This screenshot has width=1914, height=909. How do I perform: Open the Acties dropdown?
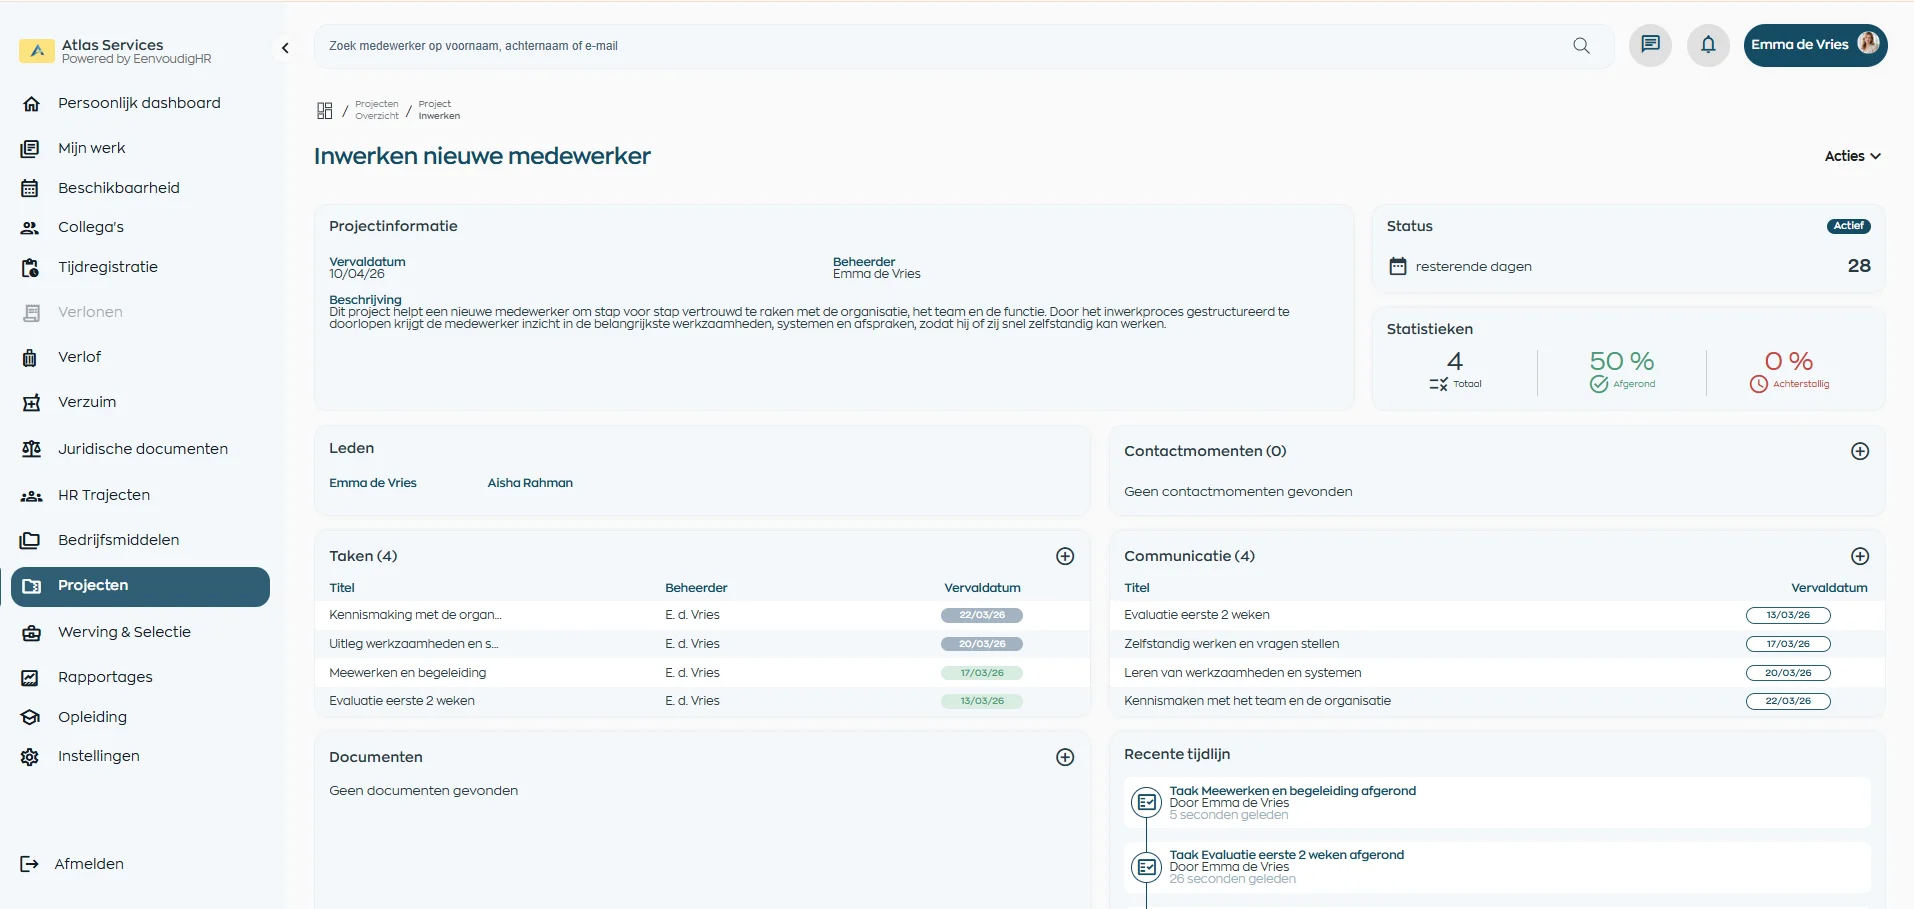(x=1851, y=156)
